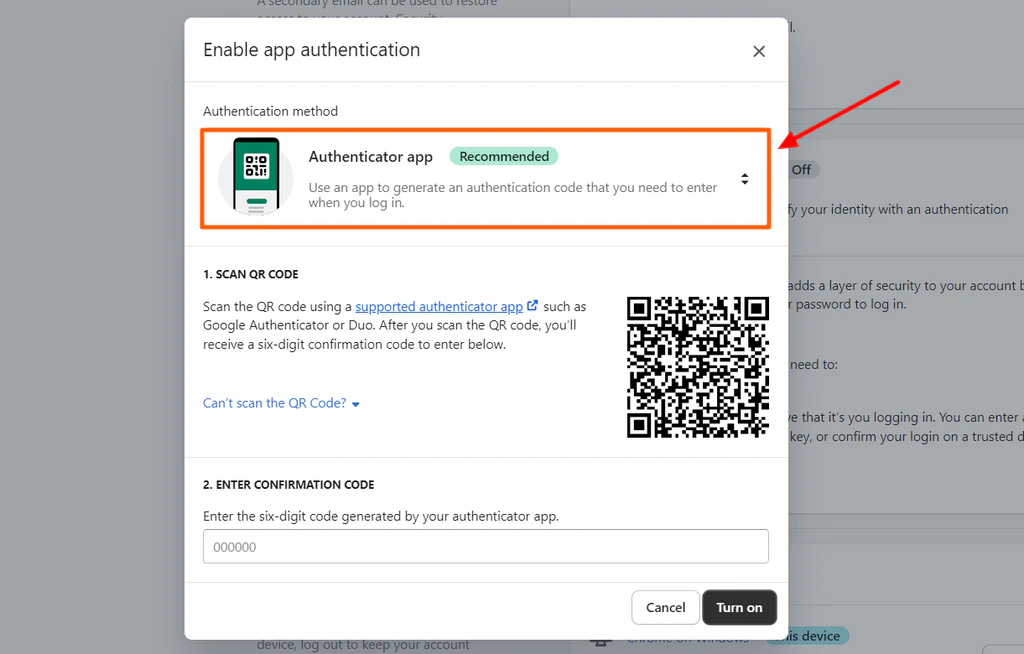Click the Enable app authentication title
The width and height of the screenshot is (1024, 654).
tap(312, 50)
